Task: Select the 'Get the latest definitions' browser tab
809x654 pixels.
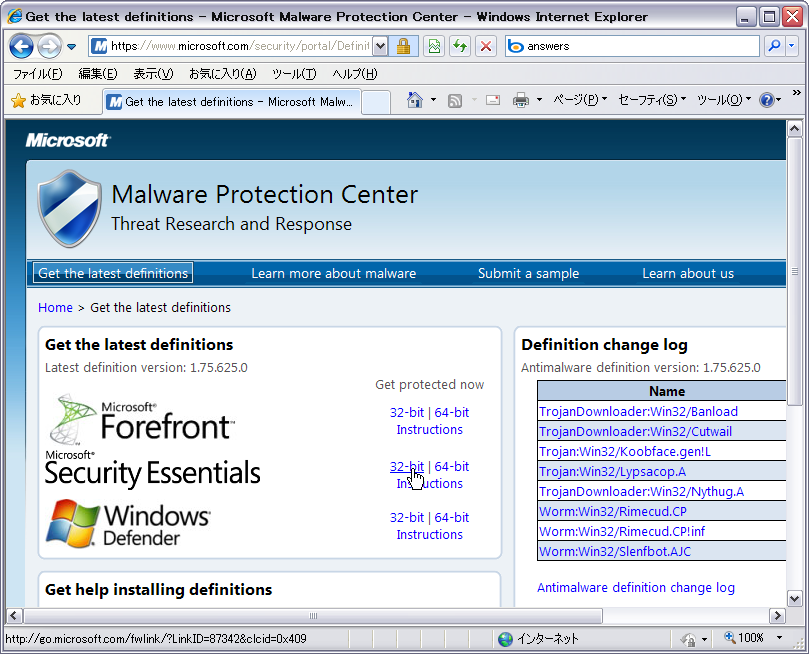Action: pyautogui.click(x=232, y=102)
